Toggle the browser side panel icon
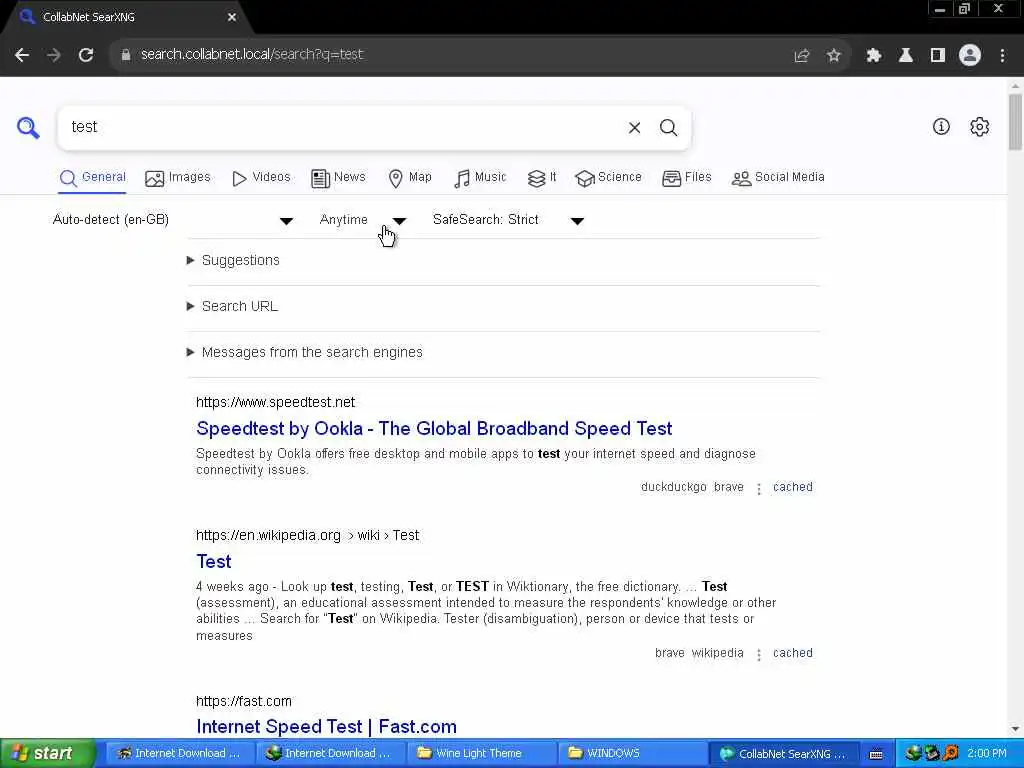 point(938,56)
